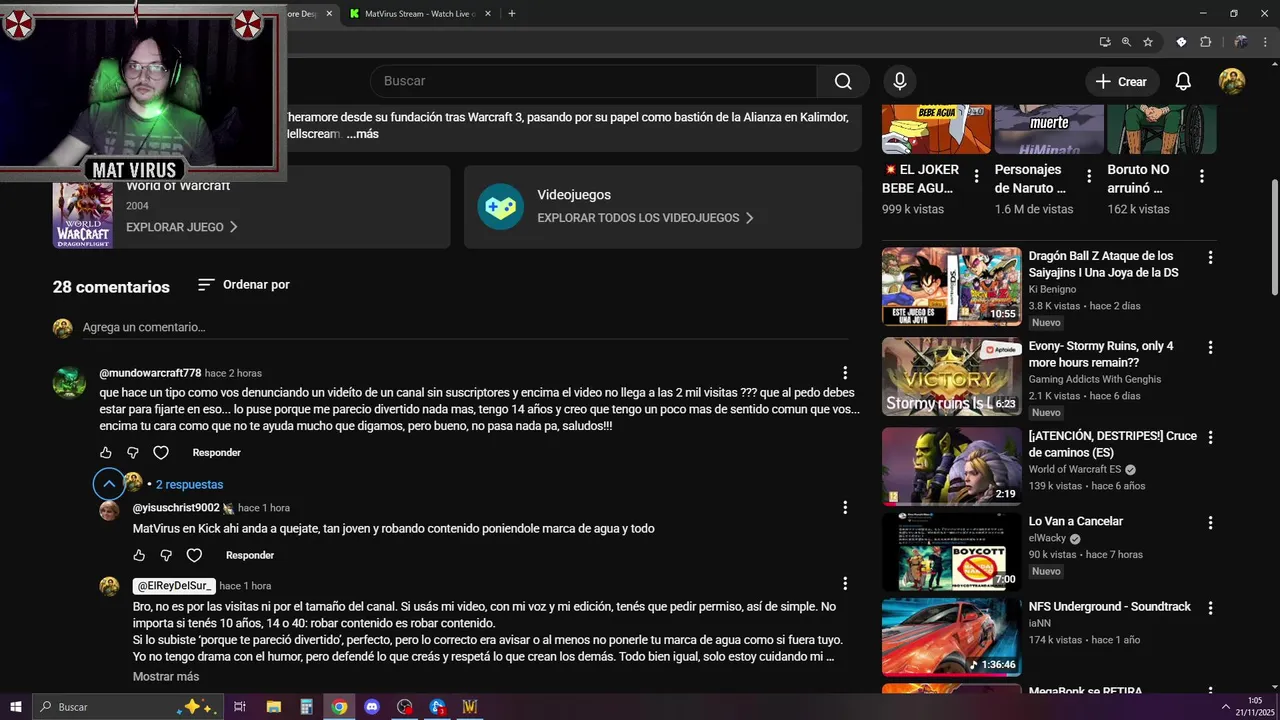Open options for Lo Van a Cancelar video
Viewport: 1280px width, 720px height.
1210,523
